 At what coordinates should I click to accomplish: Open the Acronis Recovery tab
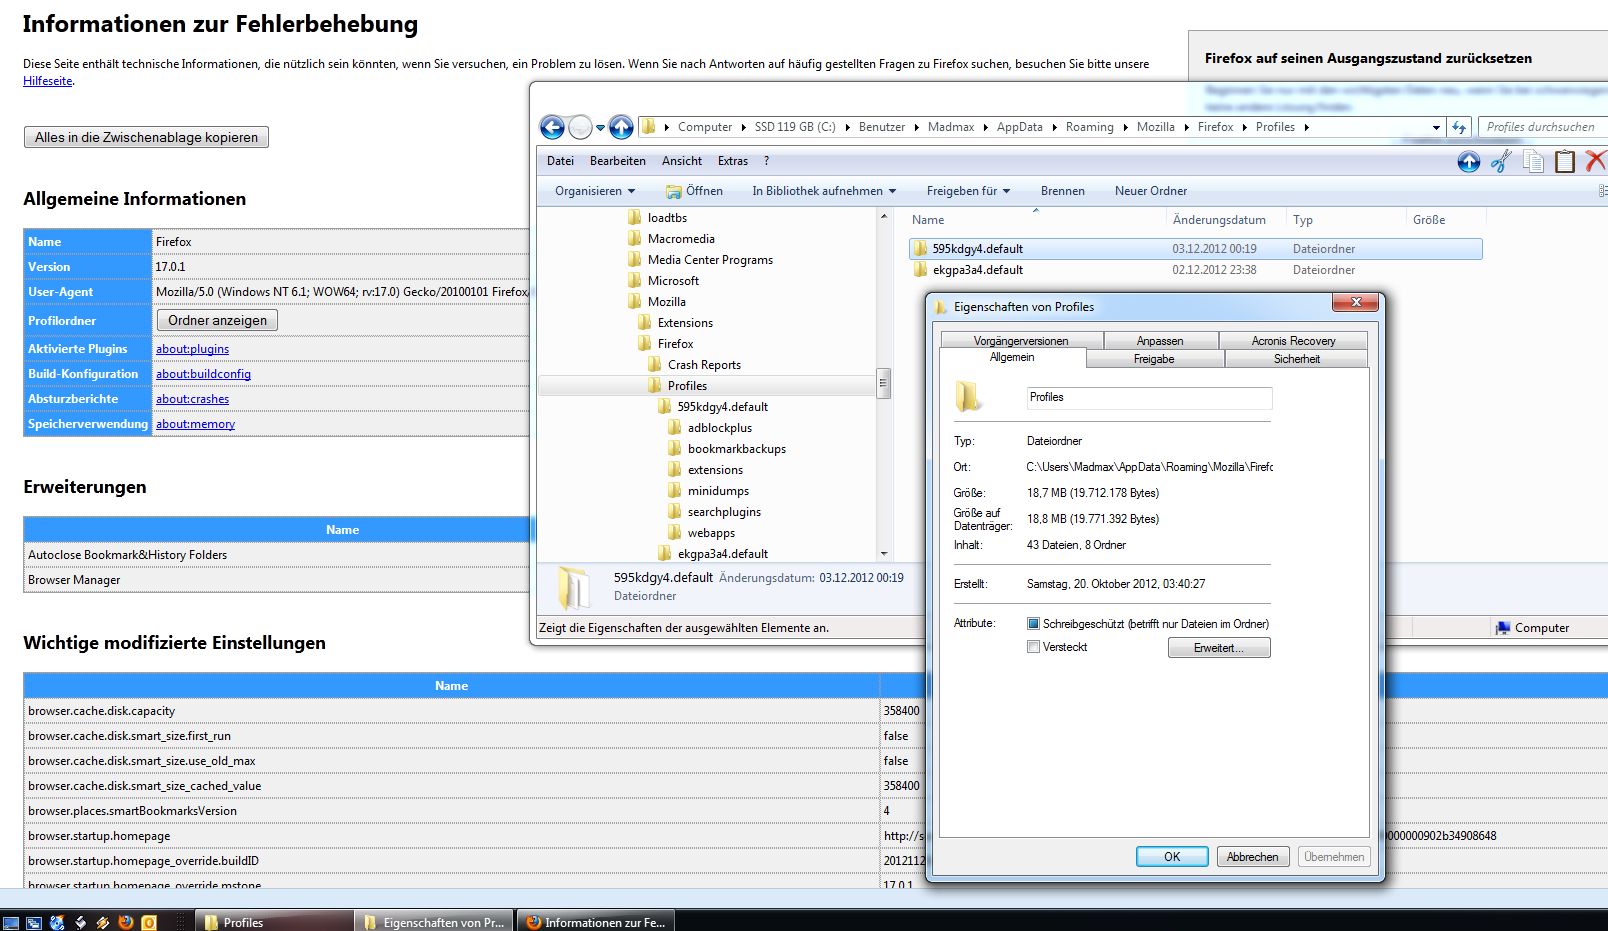(x=1293, y=341)
